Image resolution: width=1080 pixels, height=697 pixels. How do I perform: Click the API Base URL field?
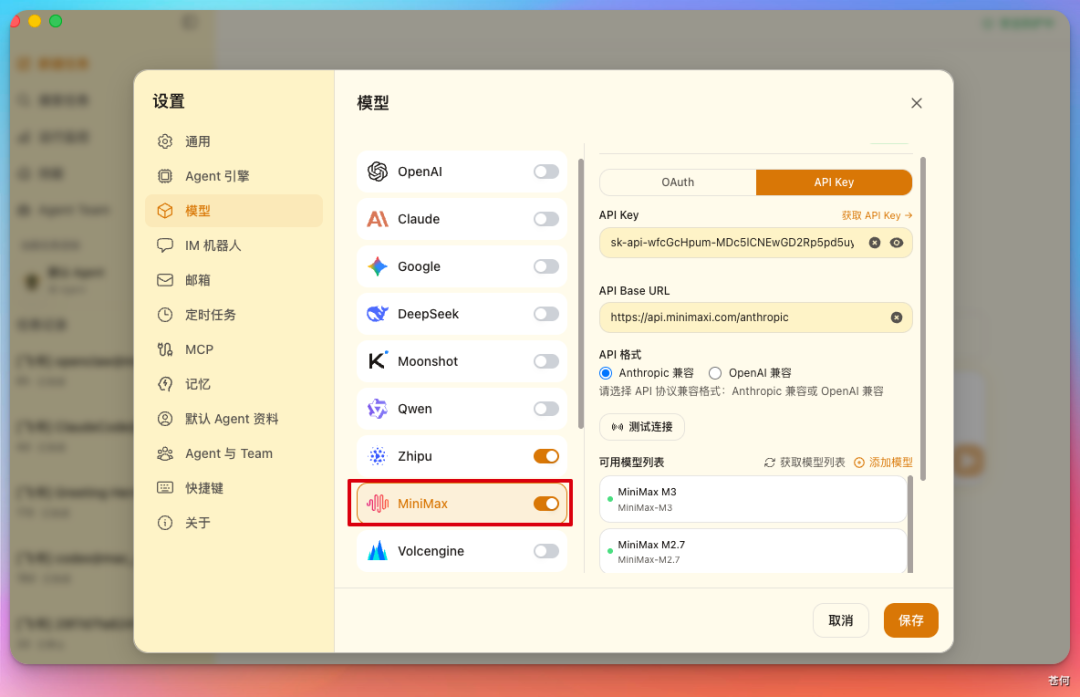756,318
